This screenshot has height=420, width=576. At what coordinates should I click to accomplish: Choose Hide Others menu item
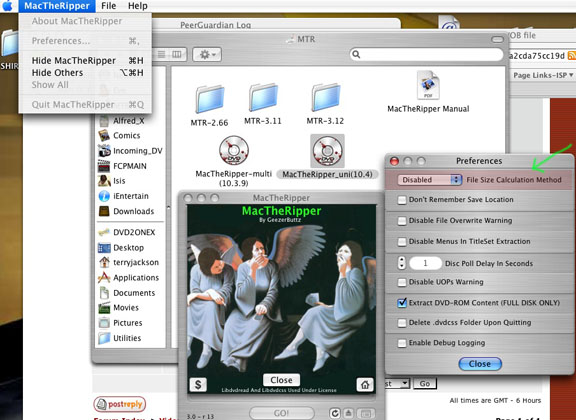[x=85, y=73]
